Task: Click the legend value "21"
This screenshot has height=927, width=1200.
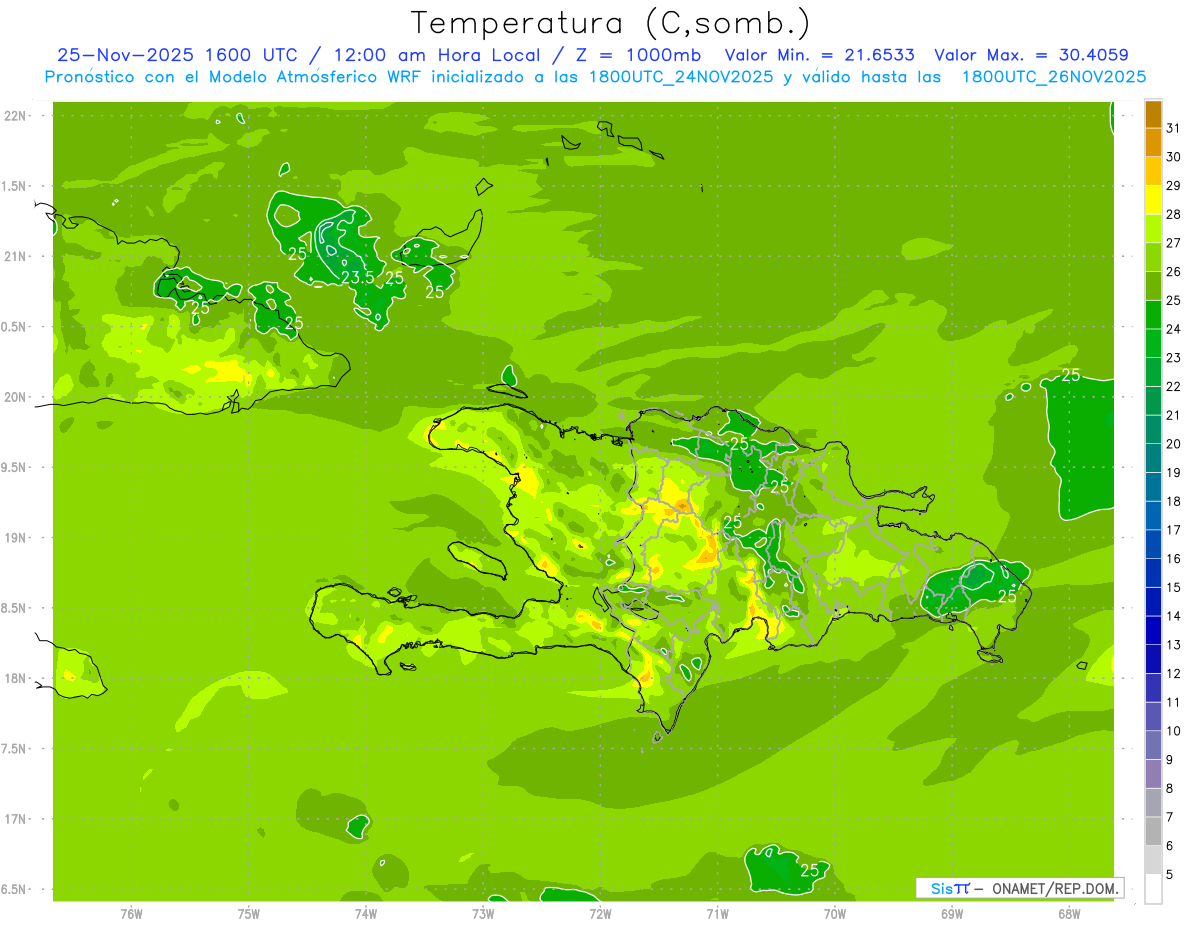Action: (x=1174, y=415)
